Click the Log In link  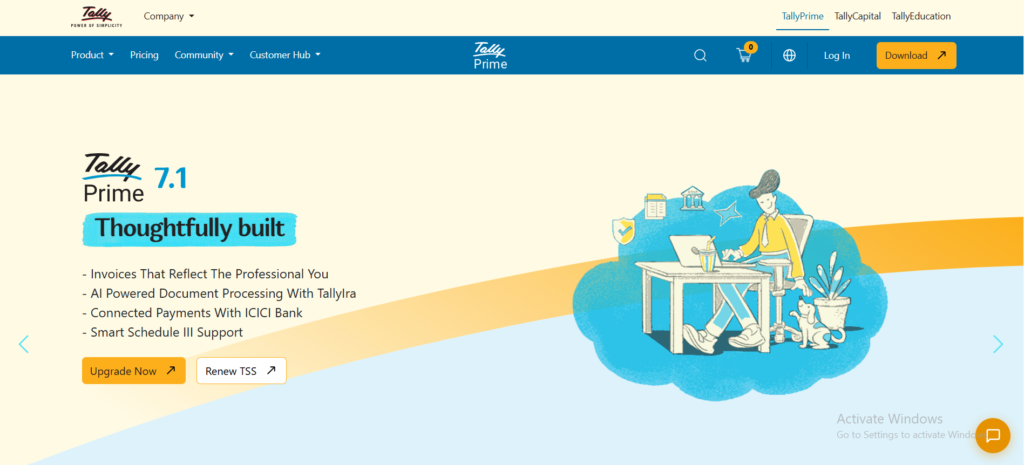(x=837, y=56)
